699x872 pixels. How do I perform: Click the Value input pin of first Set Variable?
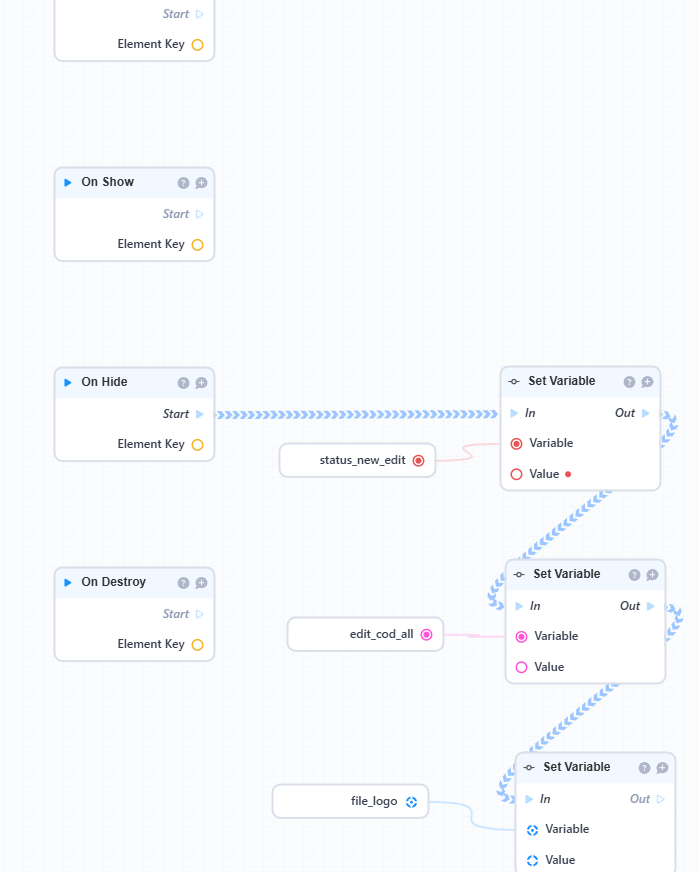(516, 474)
